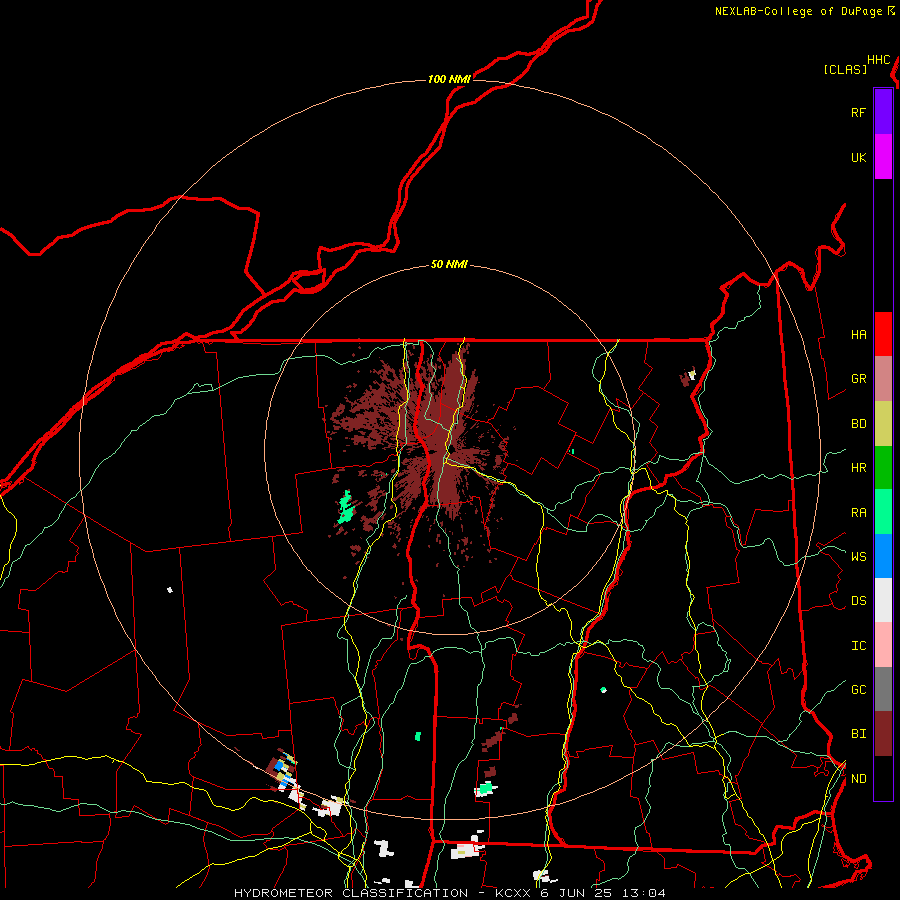
Task: Click the GC legend label
Action: click(858, 689)
